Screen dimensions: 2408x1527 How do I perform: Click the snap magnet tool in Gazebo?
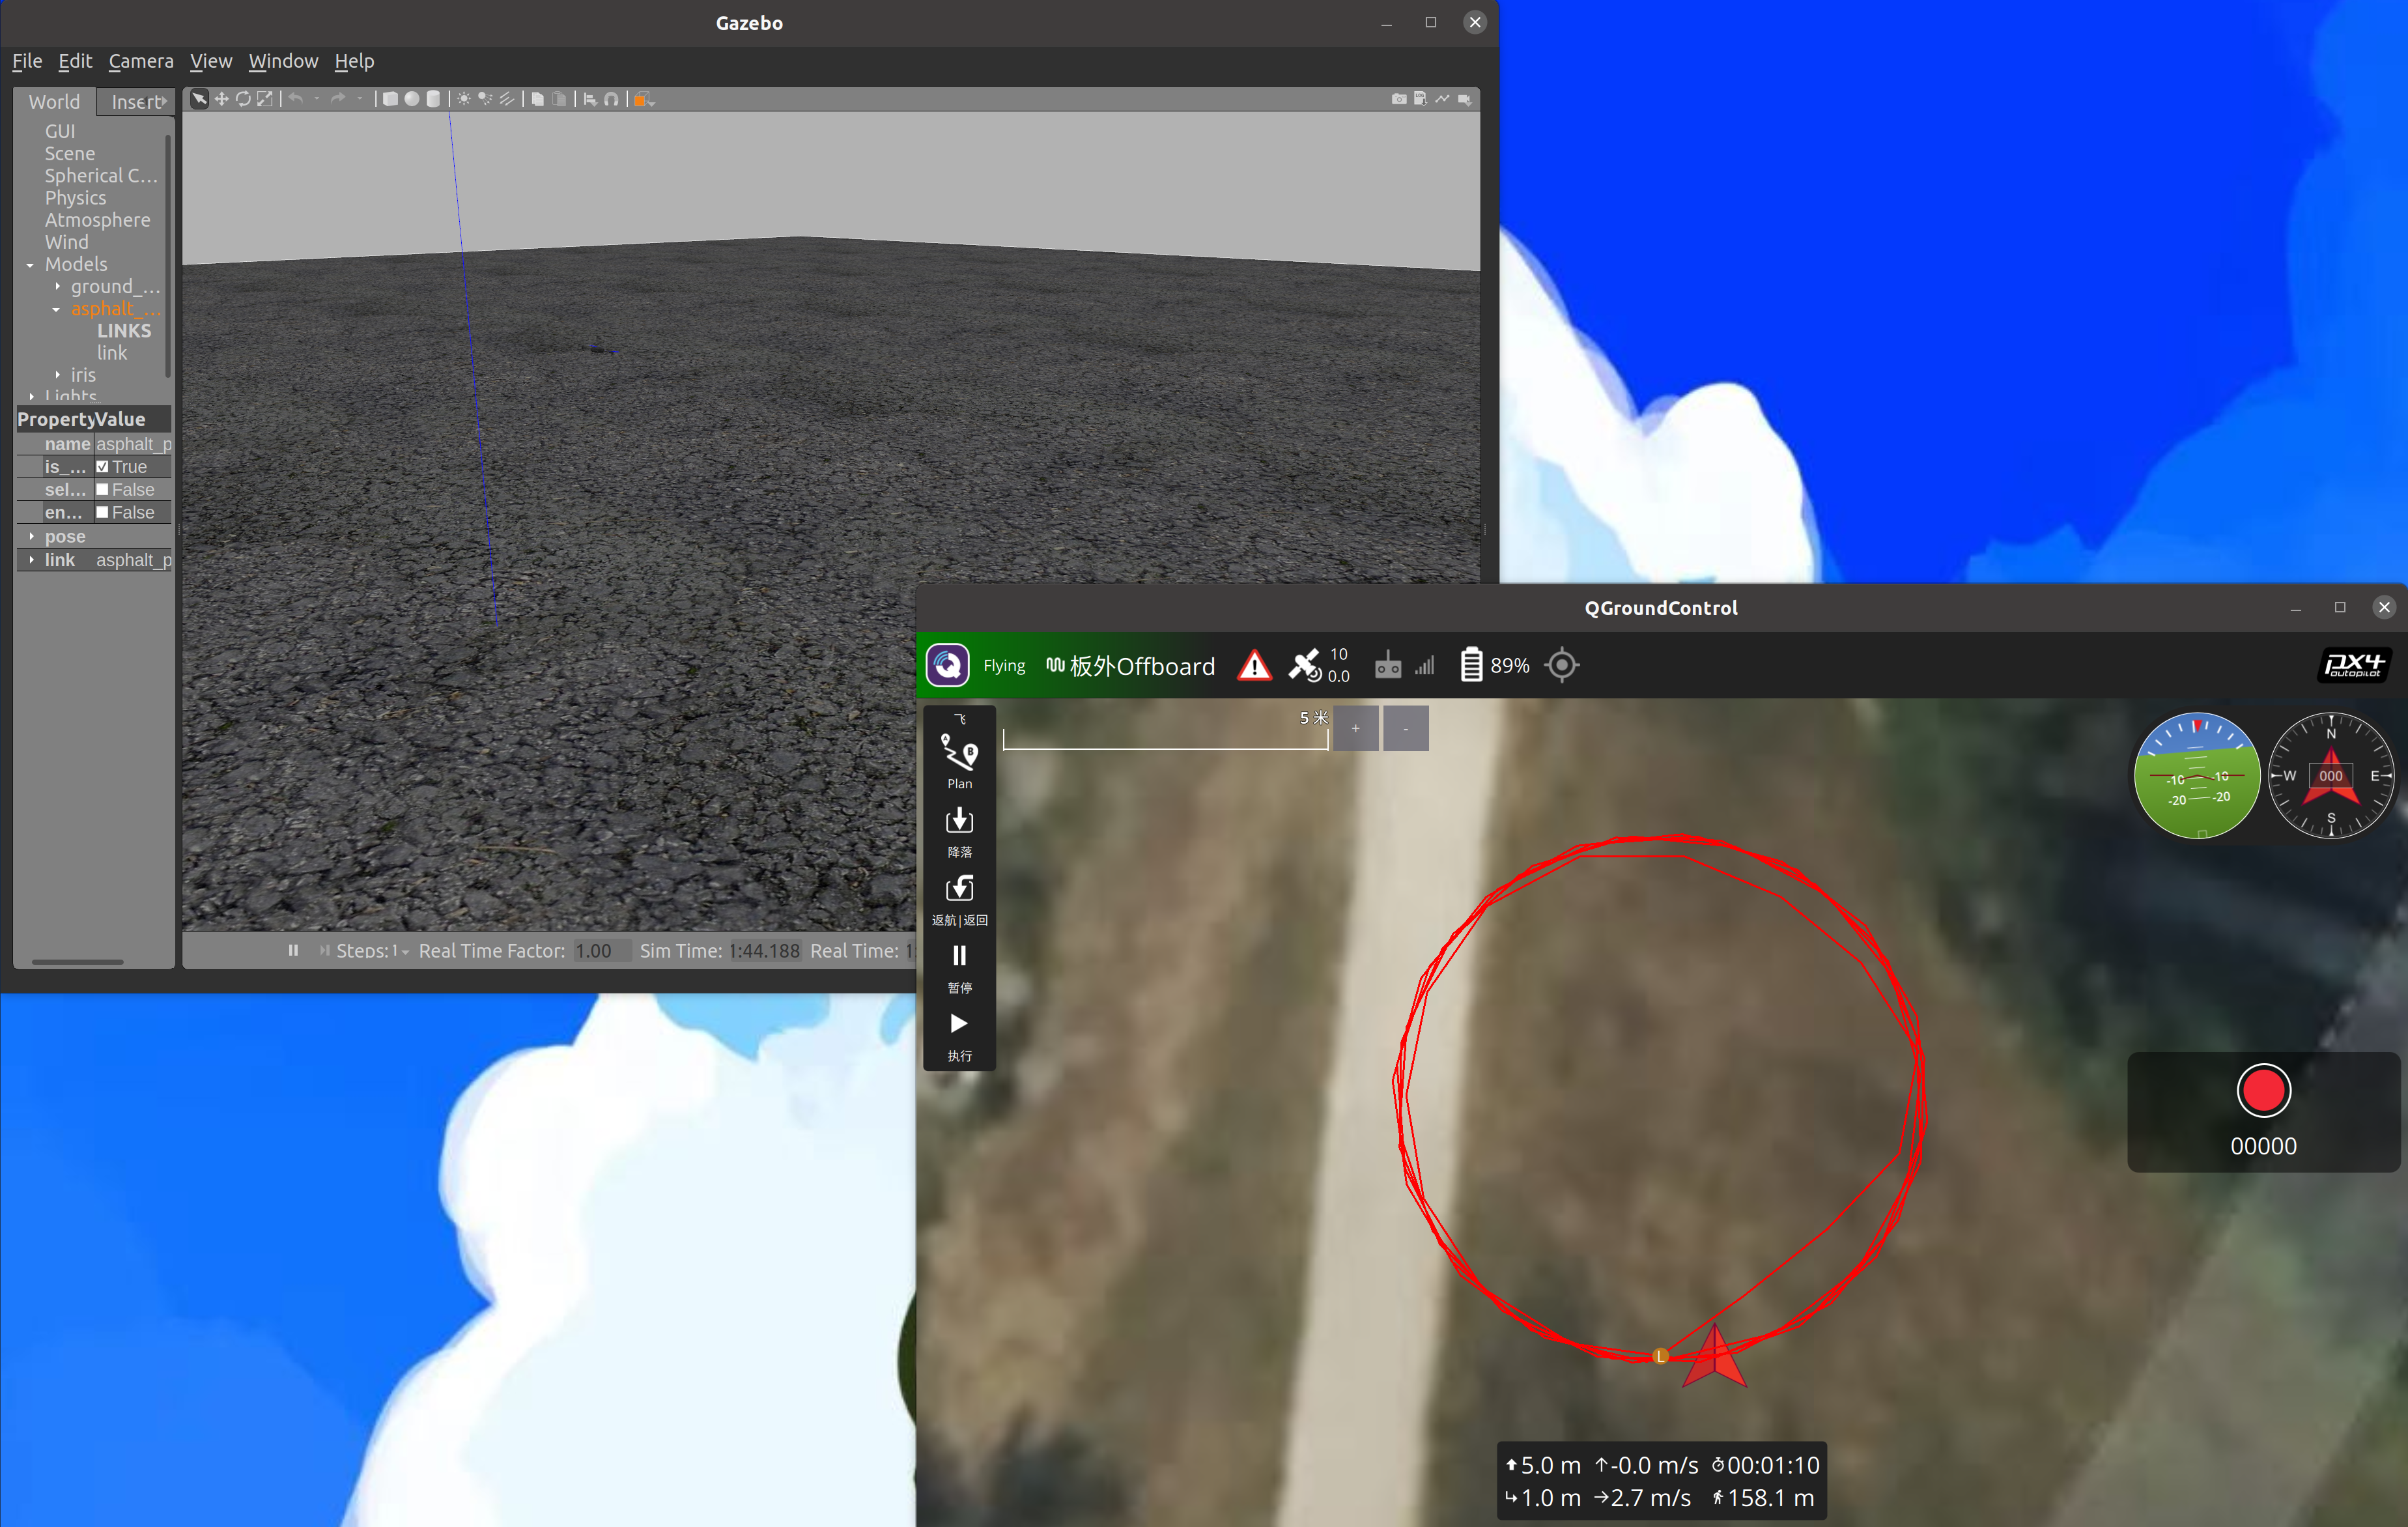click(612, 99)
